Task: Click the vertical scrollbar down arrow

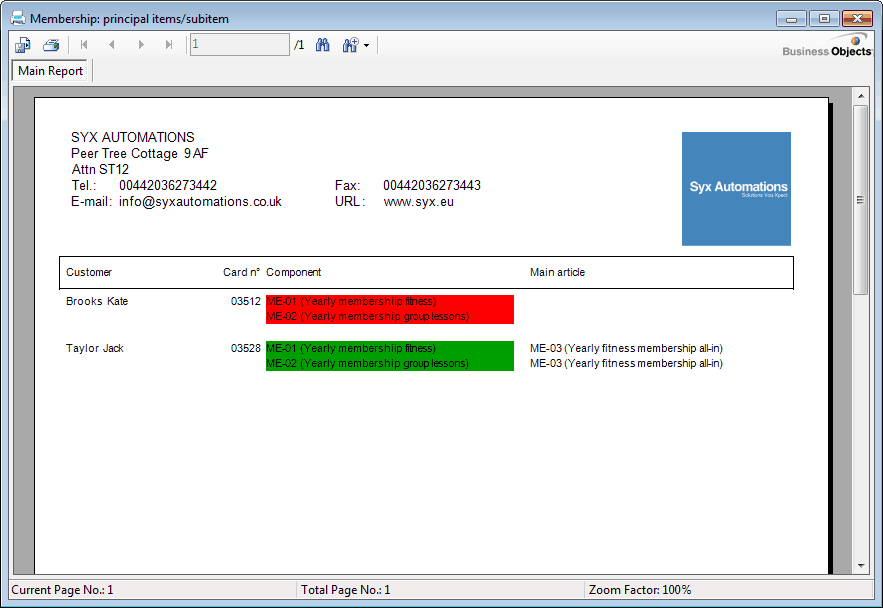Action: [x=860, y=566]
